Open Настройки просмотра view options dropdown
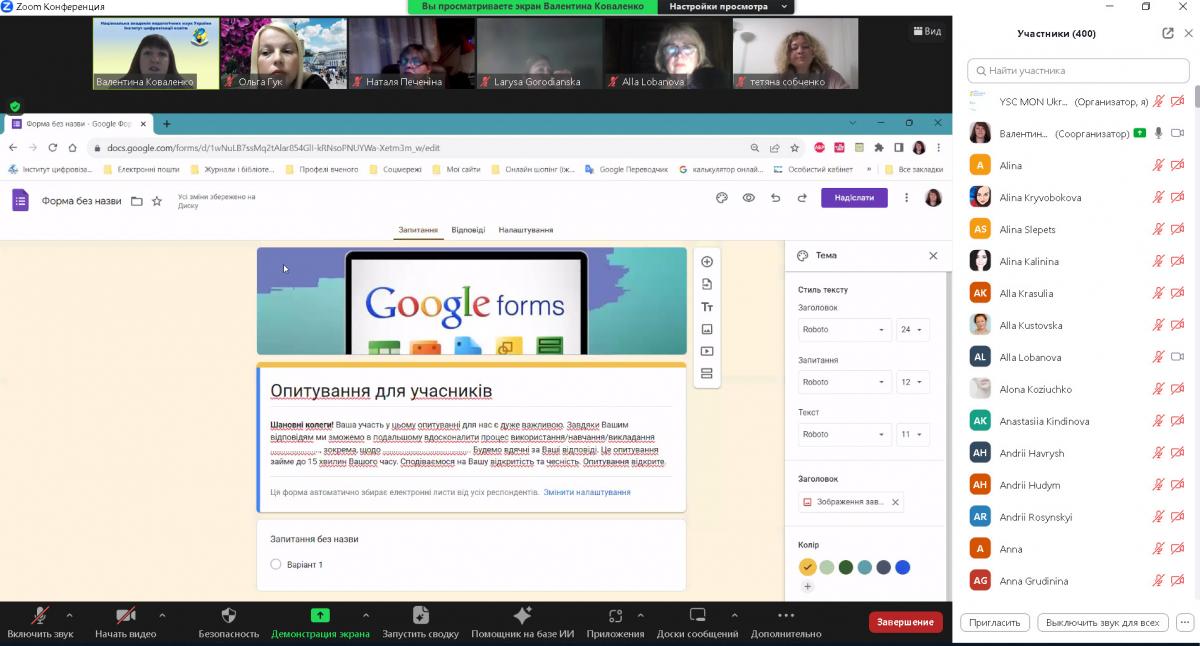Viewport: 1200px width, 646px height. point(725,7)
